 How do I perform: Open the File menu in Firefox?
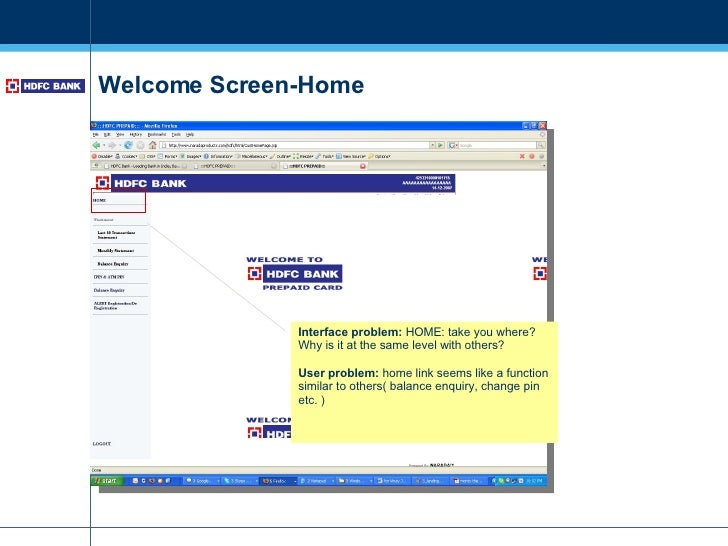(95, 135)
